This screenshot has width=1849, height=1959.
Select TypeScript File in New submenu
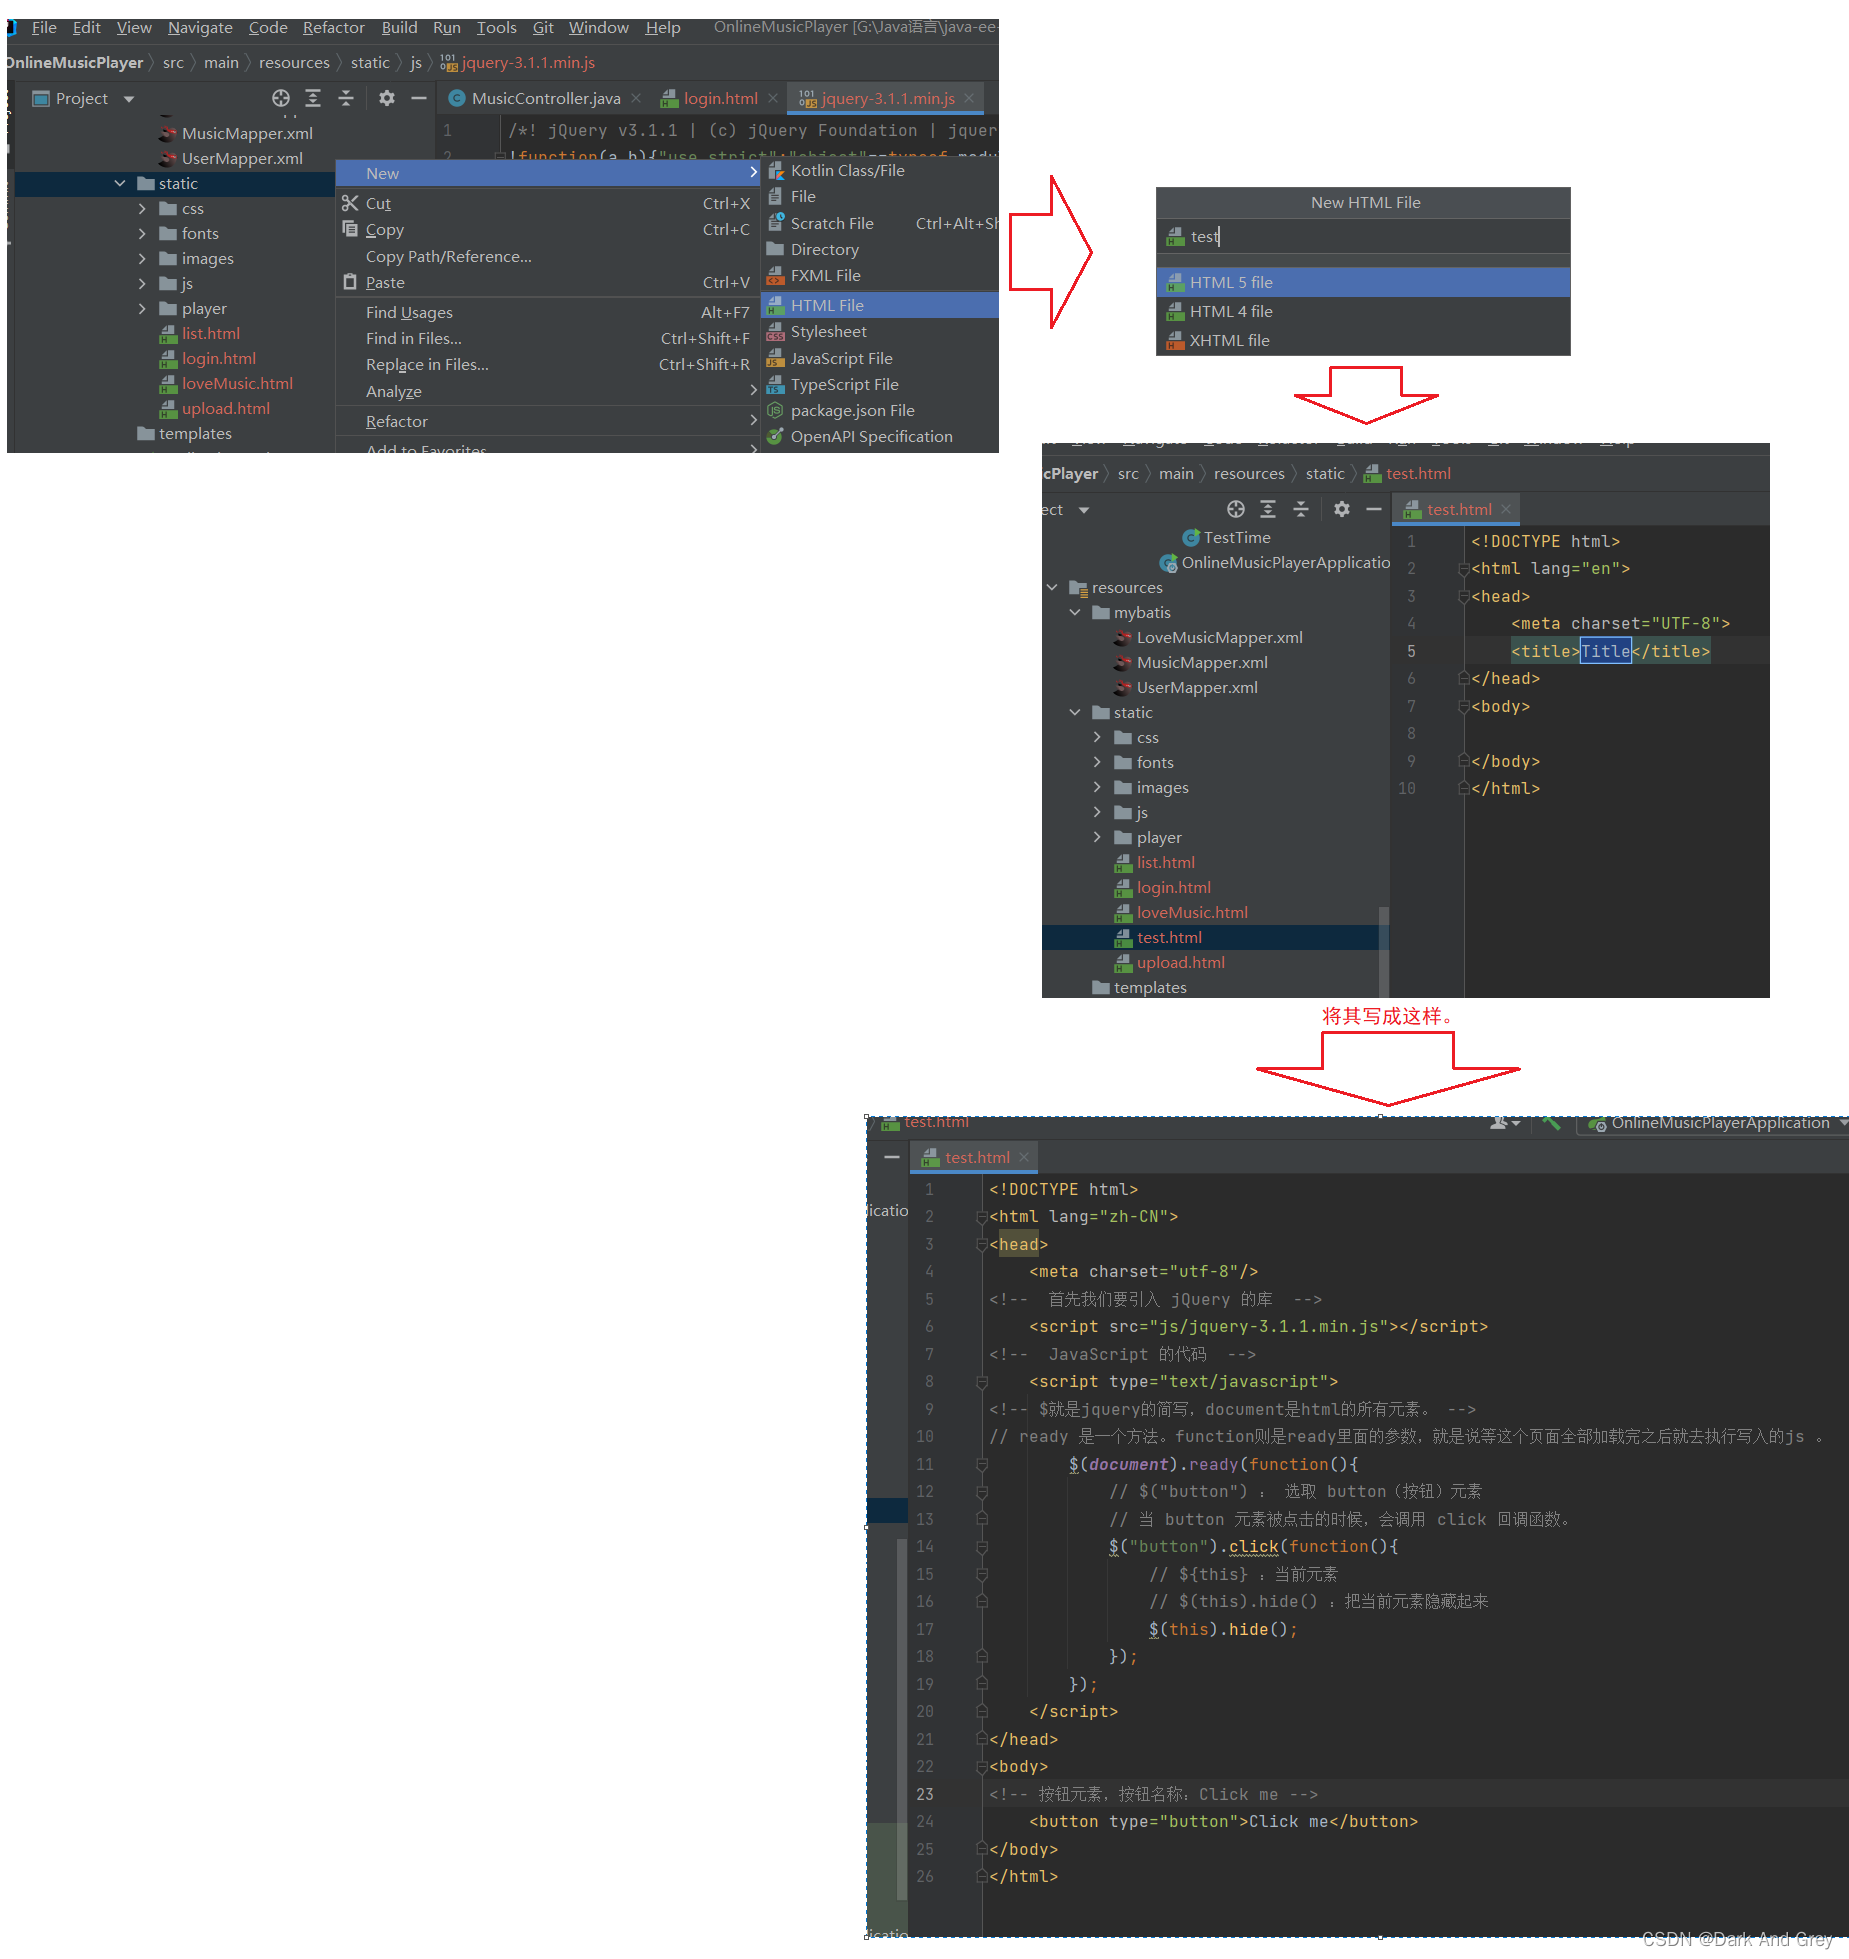tap(880, 384)
